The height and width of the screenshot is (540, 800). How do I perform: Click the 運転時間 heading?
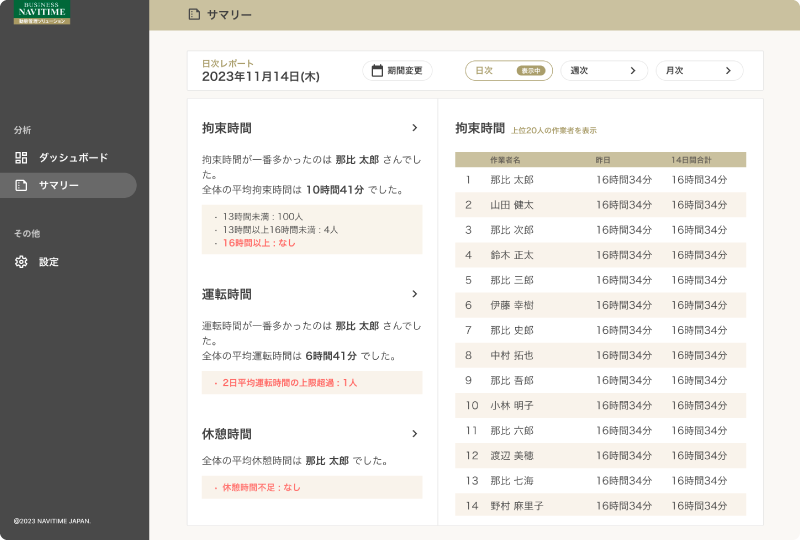click(x=227, y=294)
